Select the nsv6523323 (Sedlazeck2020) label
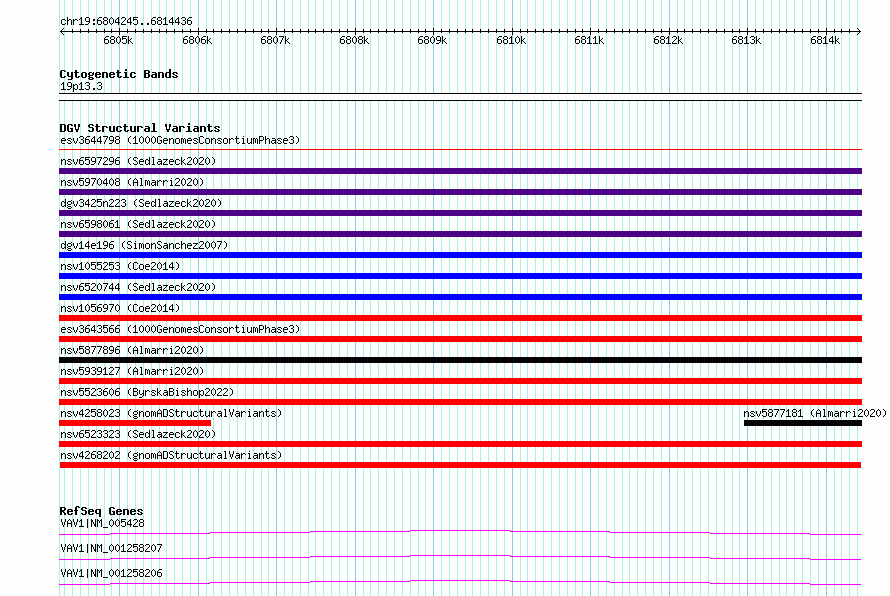The height and width of the screenshot is (596, 890). (x=138, y=434)
